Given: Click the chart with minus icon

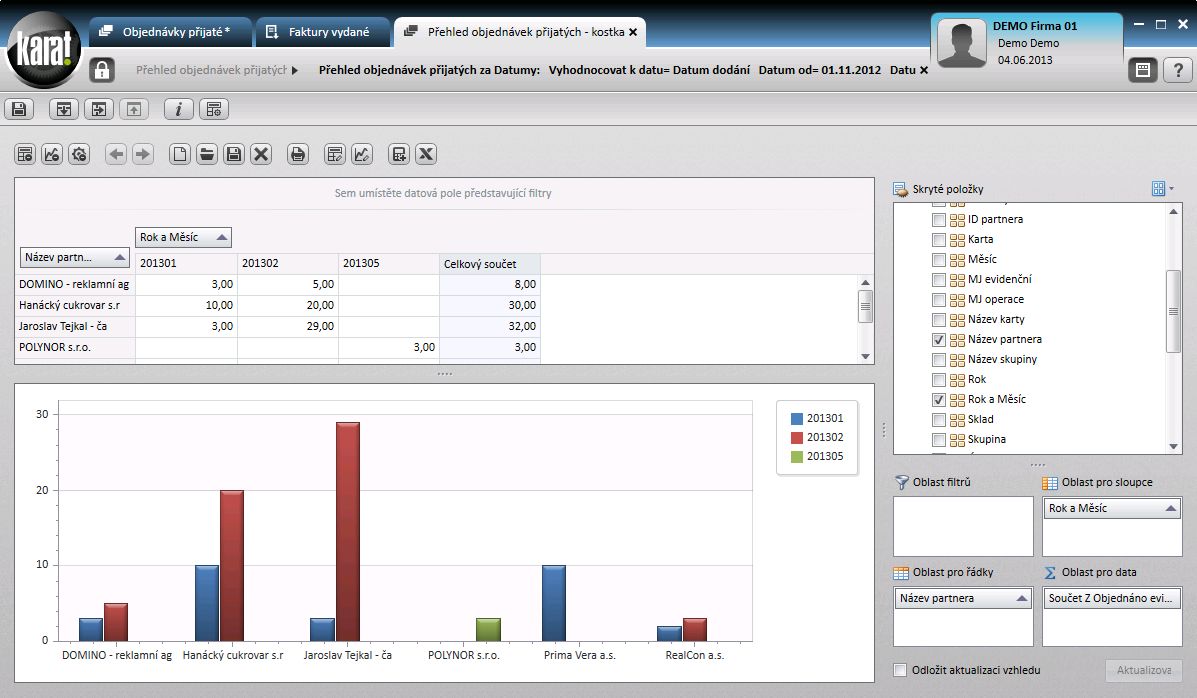Looking at the screenshot, I should [x=52, y=154].
